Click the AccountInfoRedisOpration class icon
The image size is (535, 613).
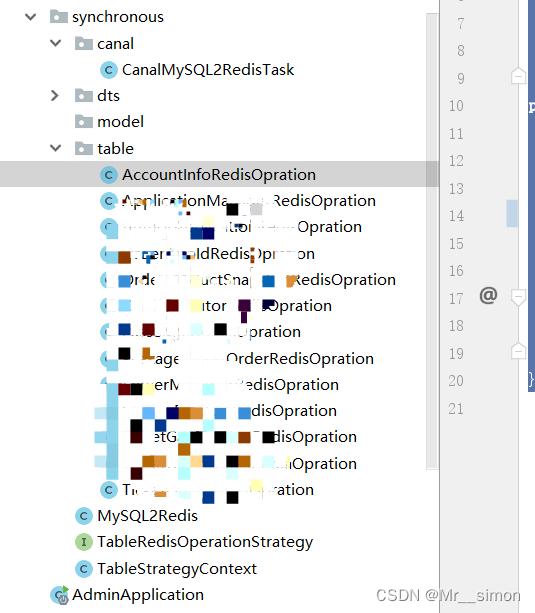tap(109, 175)
